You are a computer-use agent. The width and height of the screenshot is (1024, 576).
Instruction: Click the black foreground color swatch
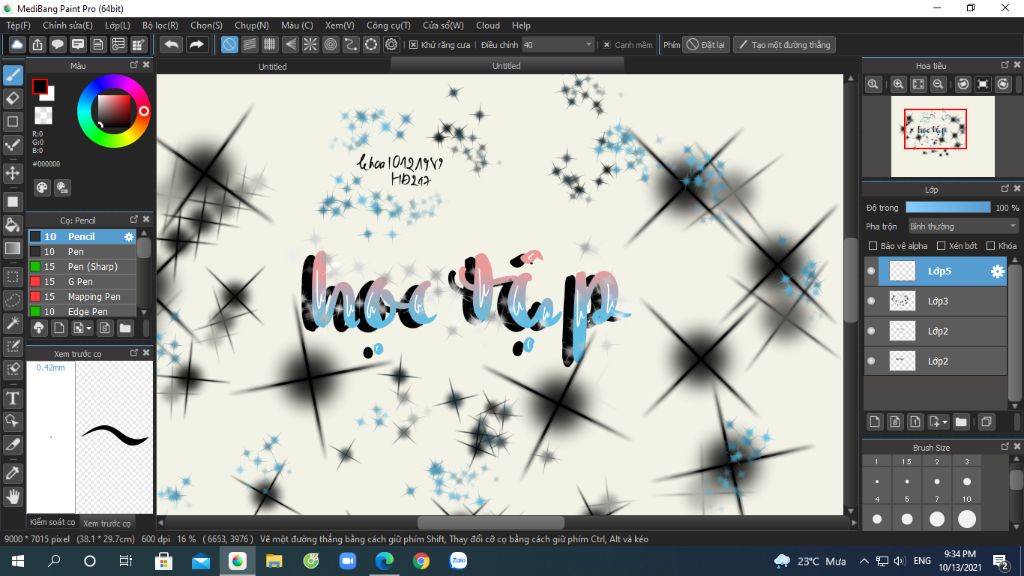(x=39, y=86)
